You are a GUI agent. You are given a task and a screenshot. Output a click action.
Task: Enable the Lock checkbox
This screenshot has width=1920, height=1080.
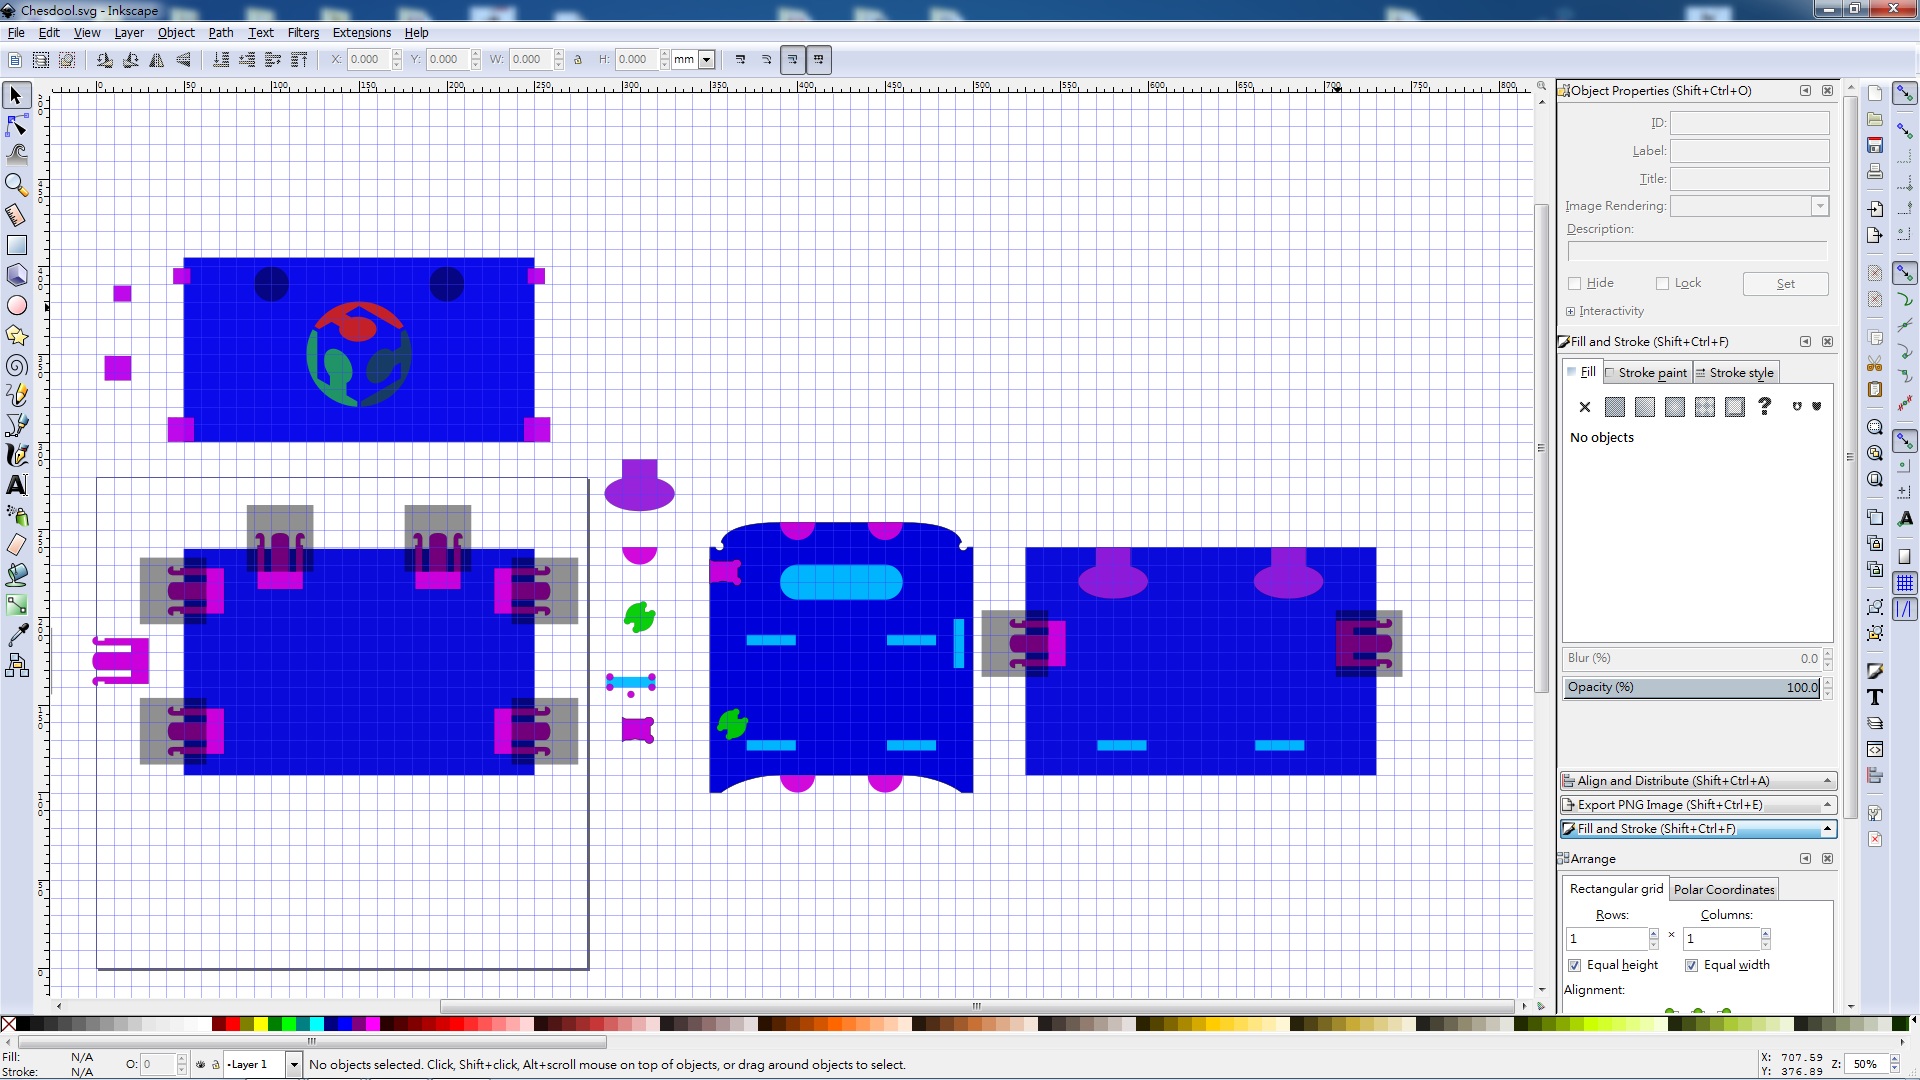[1662, 284]
